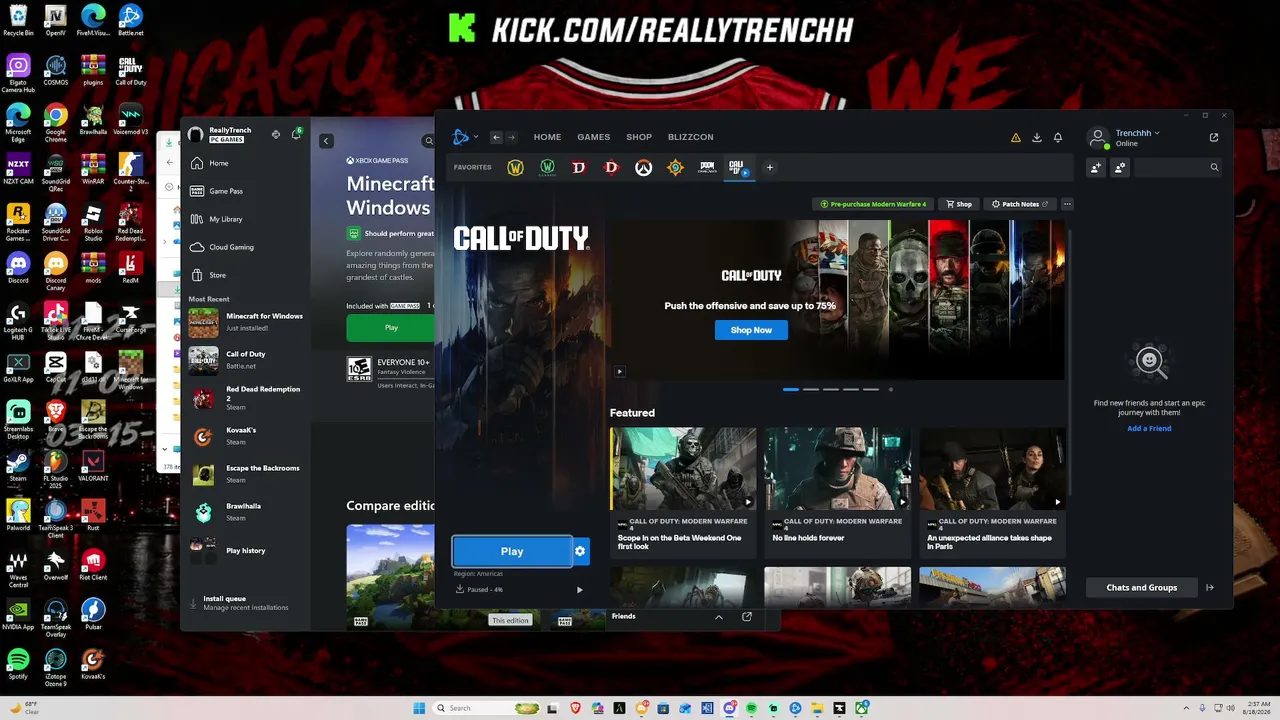
Task: Open friend management icon beside Add Friend
Action: (1119, 168)
